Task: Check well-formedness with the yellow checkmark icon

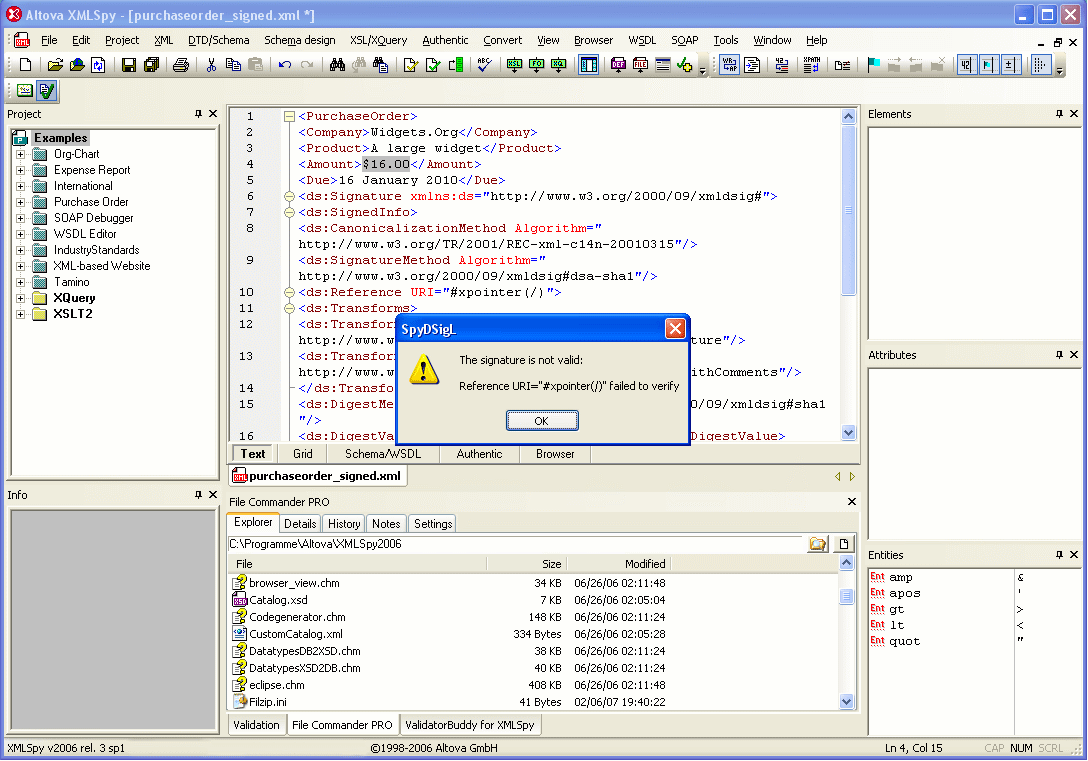Action: [411, 65]
